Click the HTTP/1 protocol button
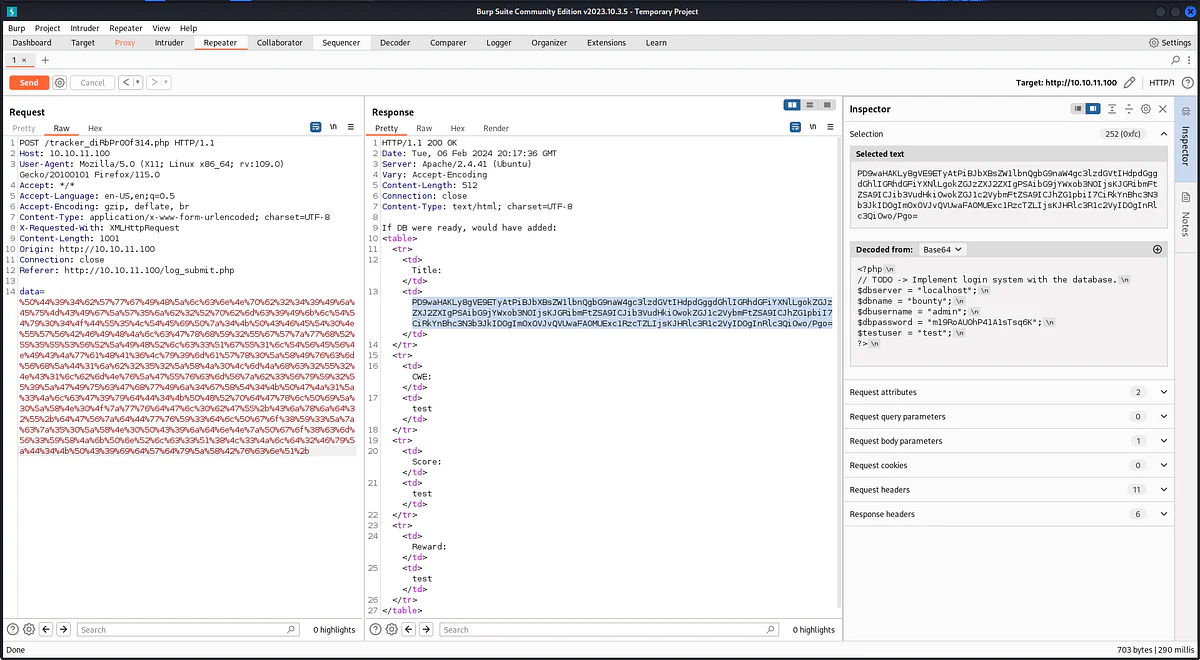This screenshot has width=1200, height=660. [1161, 83]
